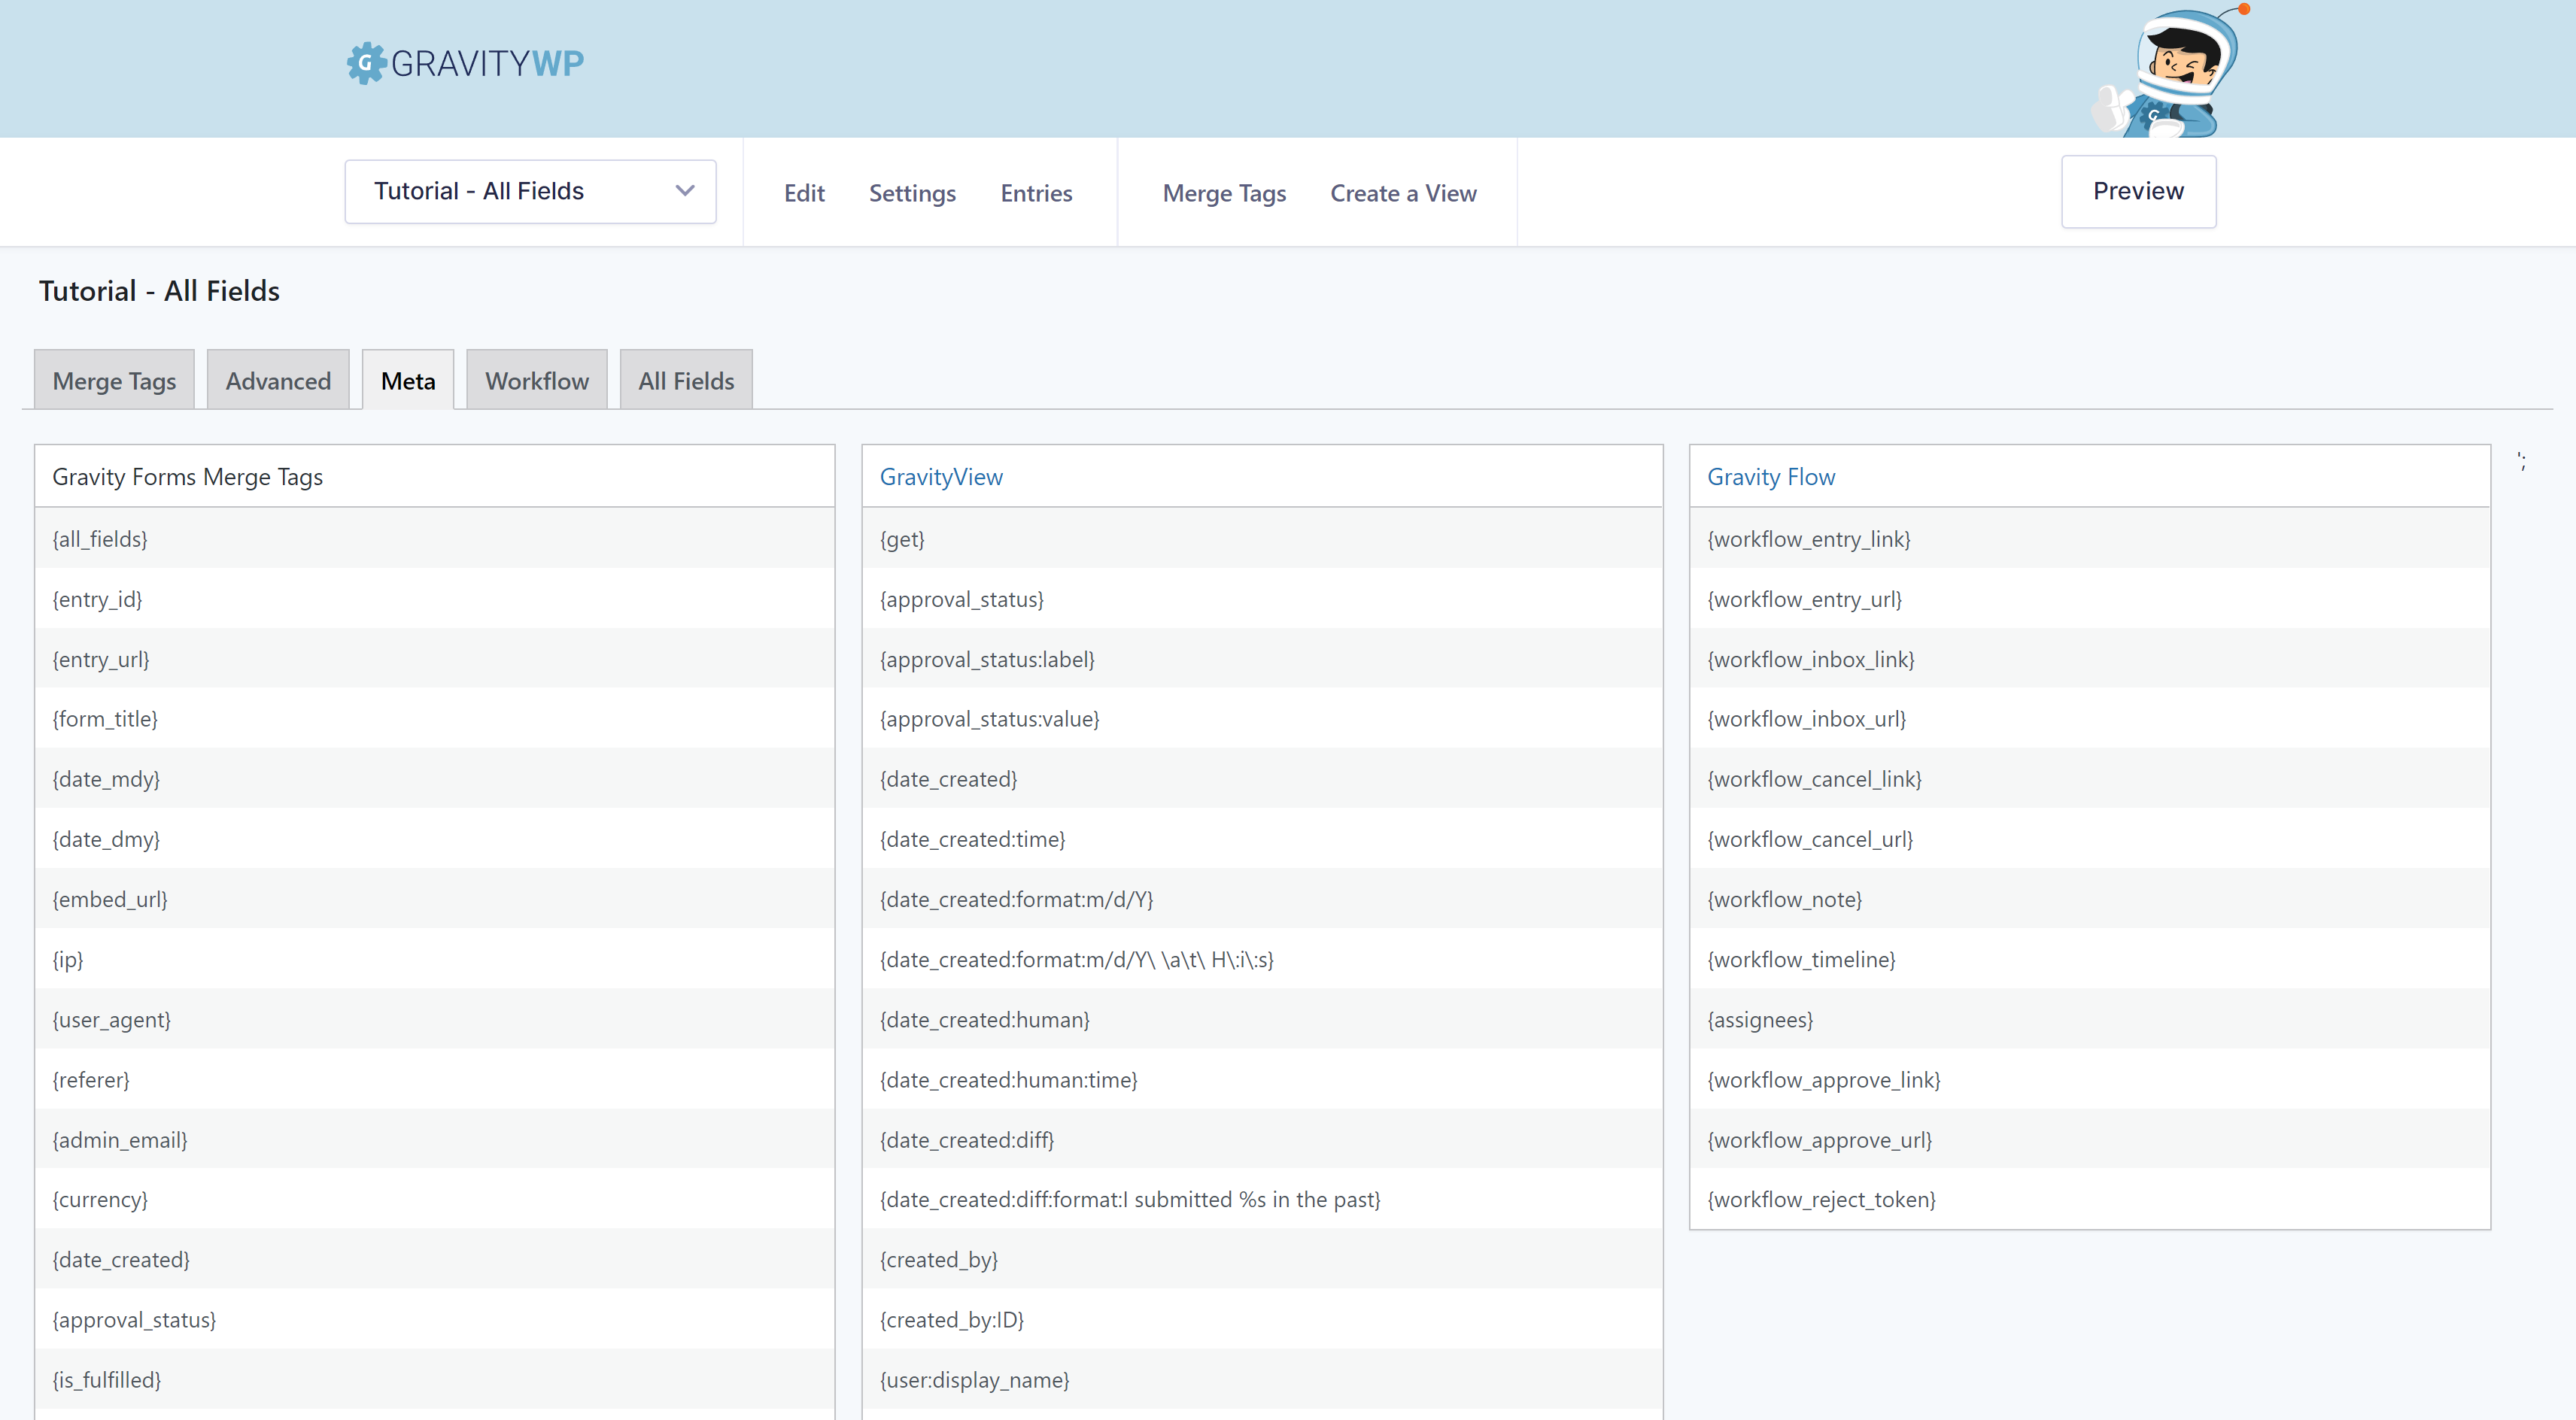Click the {workflow_cancel_link} merge tag
Screen dimensions: 2576x1420
1814,779
